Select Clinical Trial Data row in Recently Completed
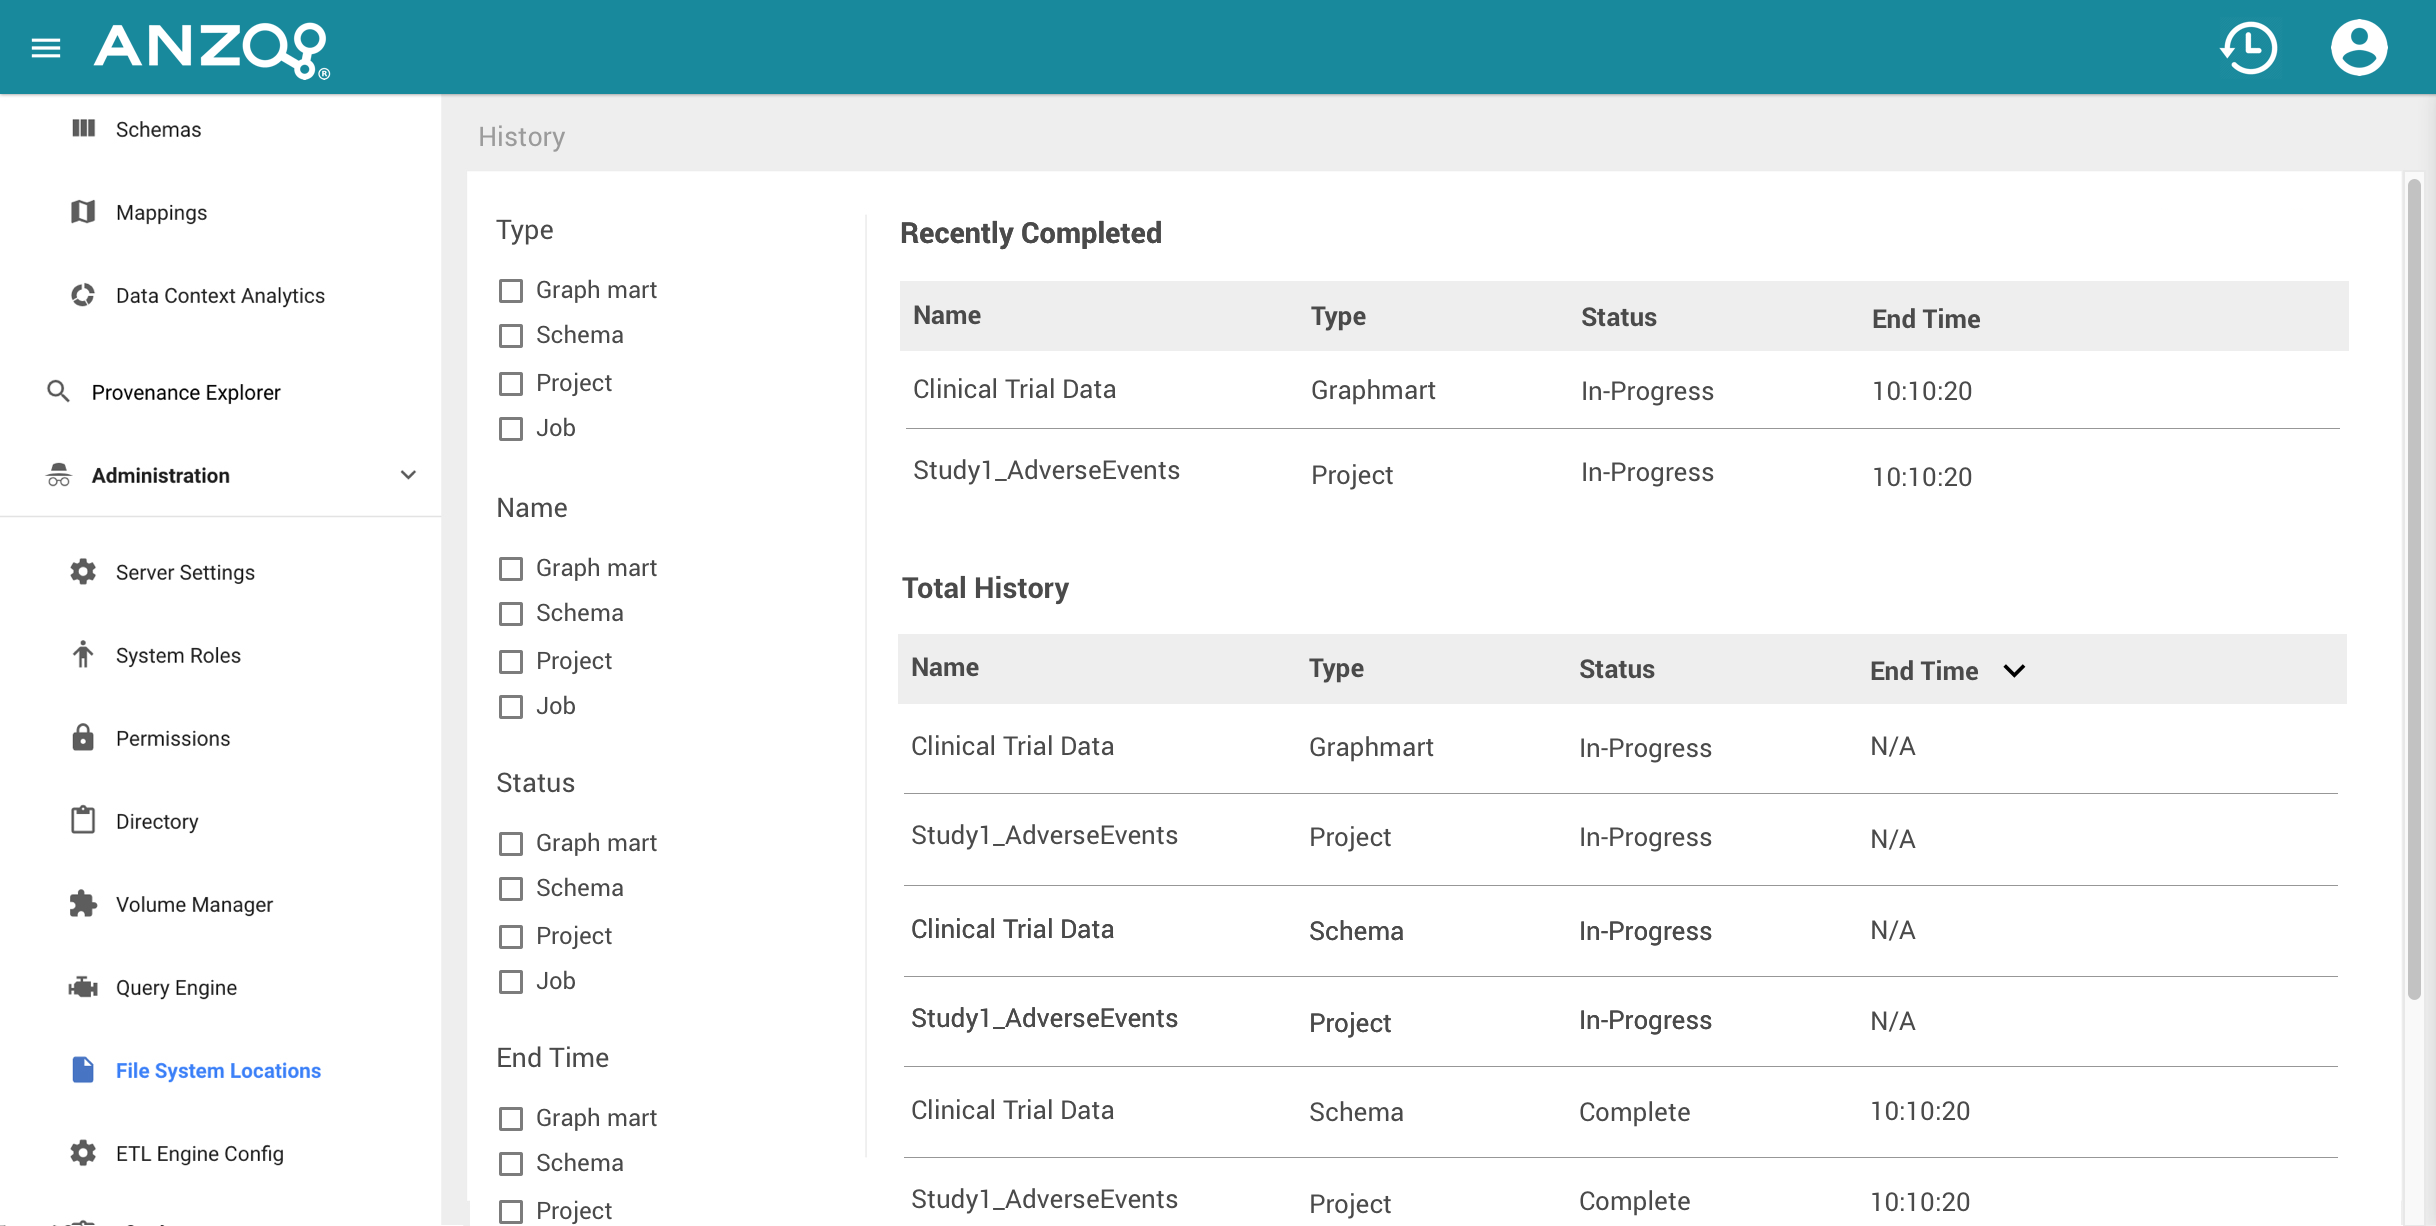Image resolution: width=2436 pixels, height=1226 pixels. click(x=1014, y=390)
